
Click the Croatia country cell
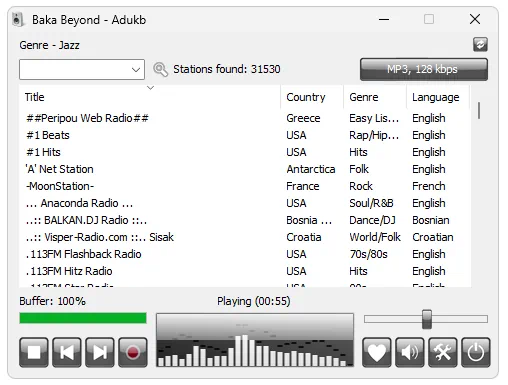coord(304,237)
